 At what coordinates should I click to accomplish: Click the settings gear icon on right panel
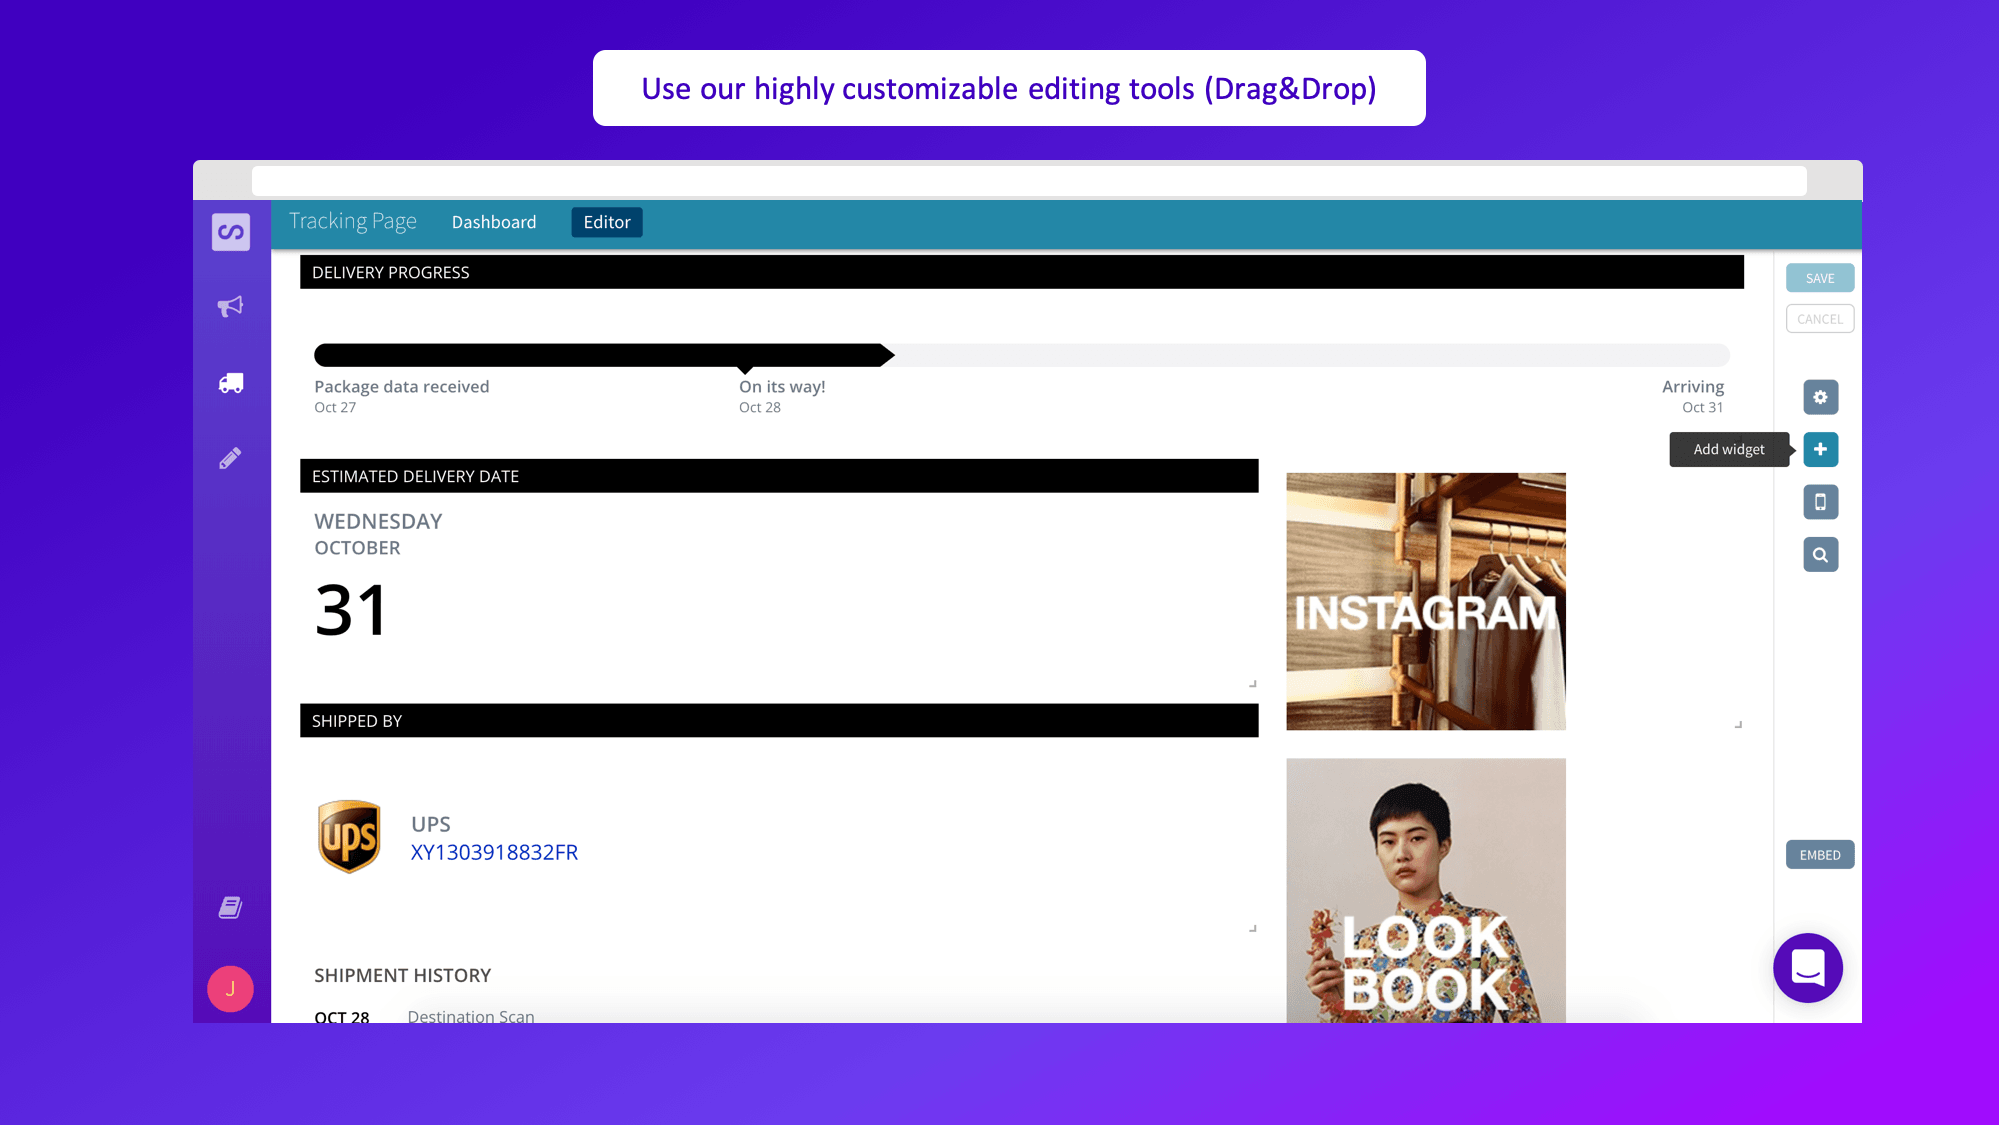point(1819,397)
